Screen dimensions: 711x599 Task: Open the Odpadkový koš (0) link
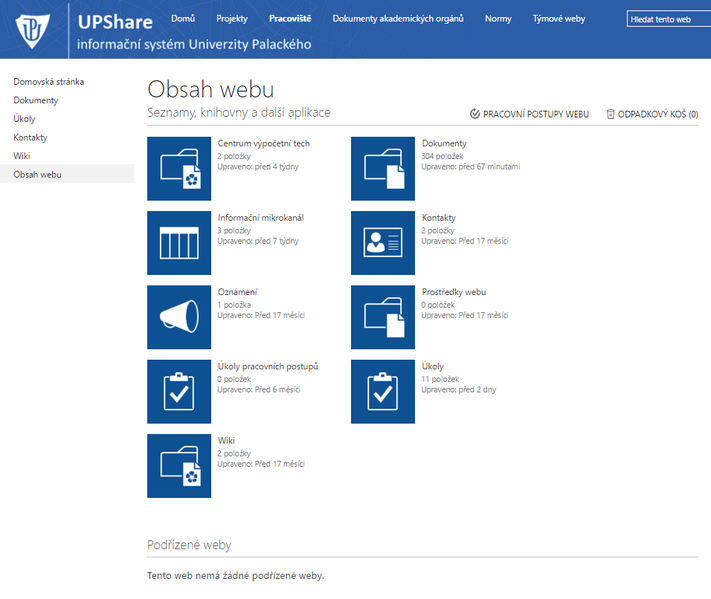click(658, 114)
